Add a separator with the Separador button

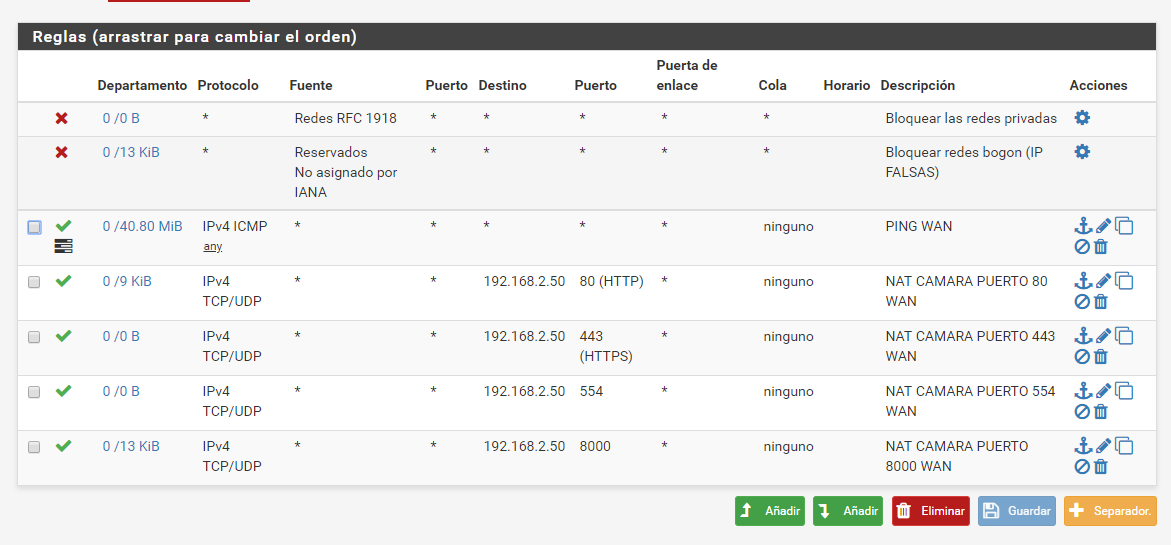click(1110, 511)
